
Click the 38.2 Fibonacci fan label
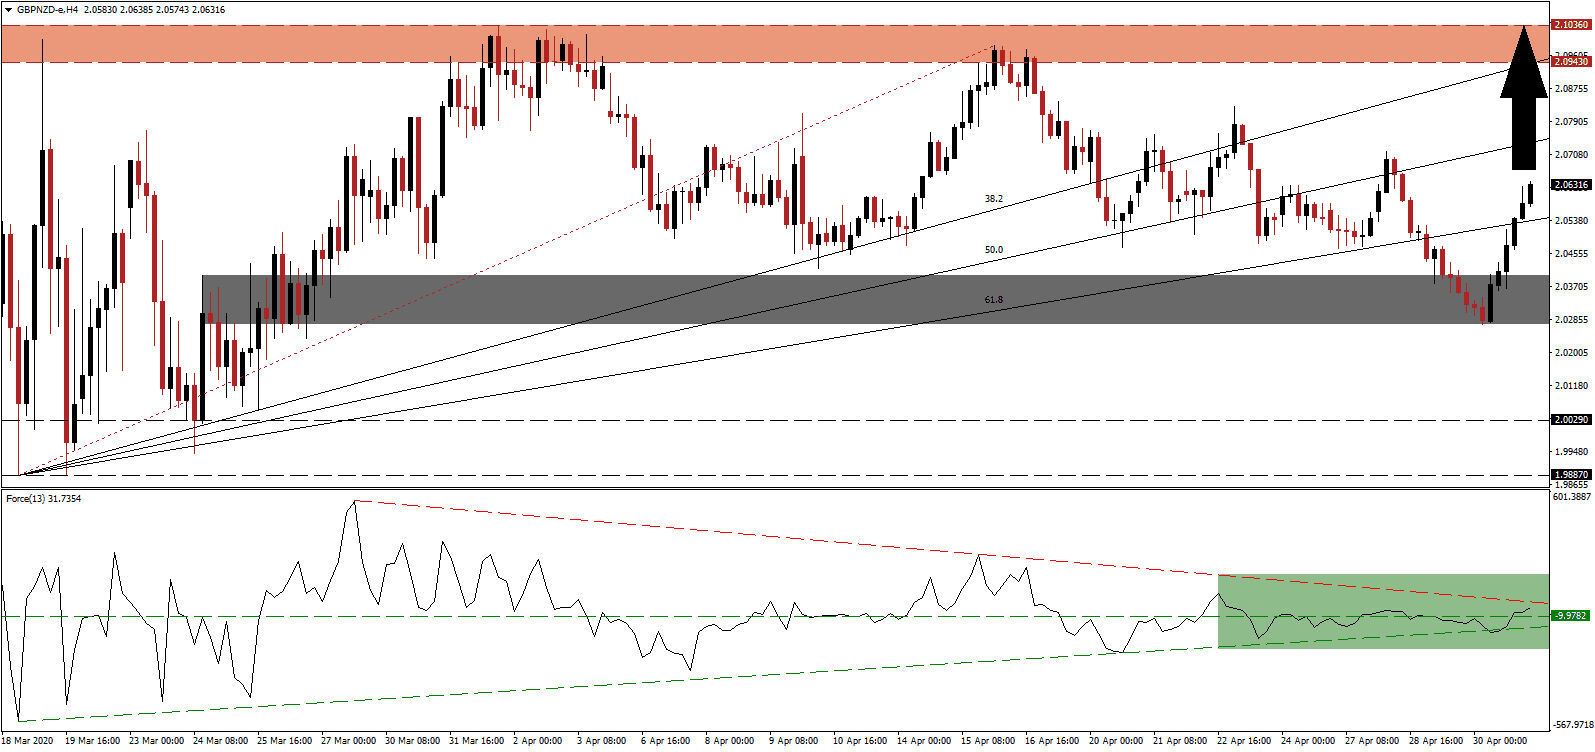[x=993, y=199]
